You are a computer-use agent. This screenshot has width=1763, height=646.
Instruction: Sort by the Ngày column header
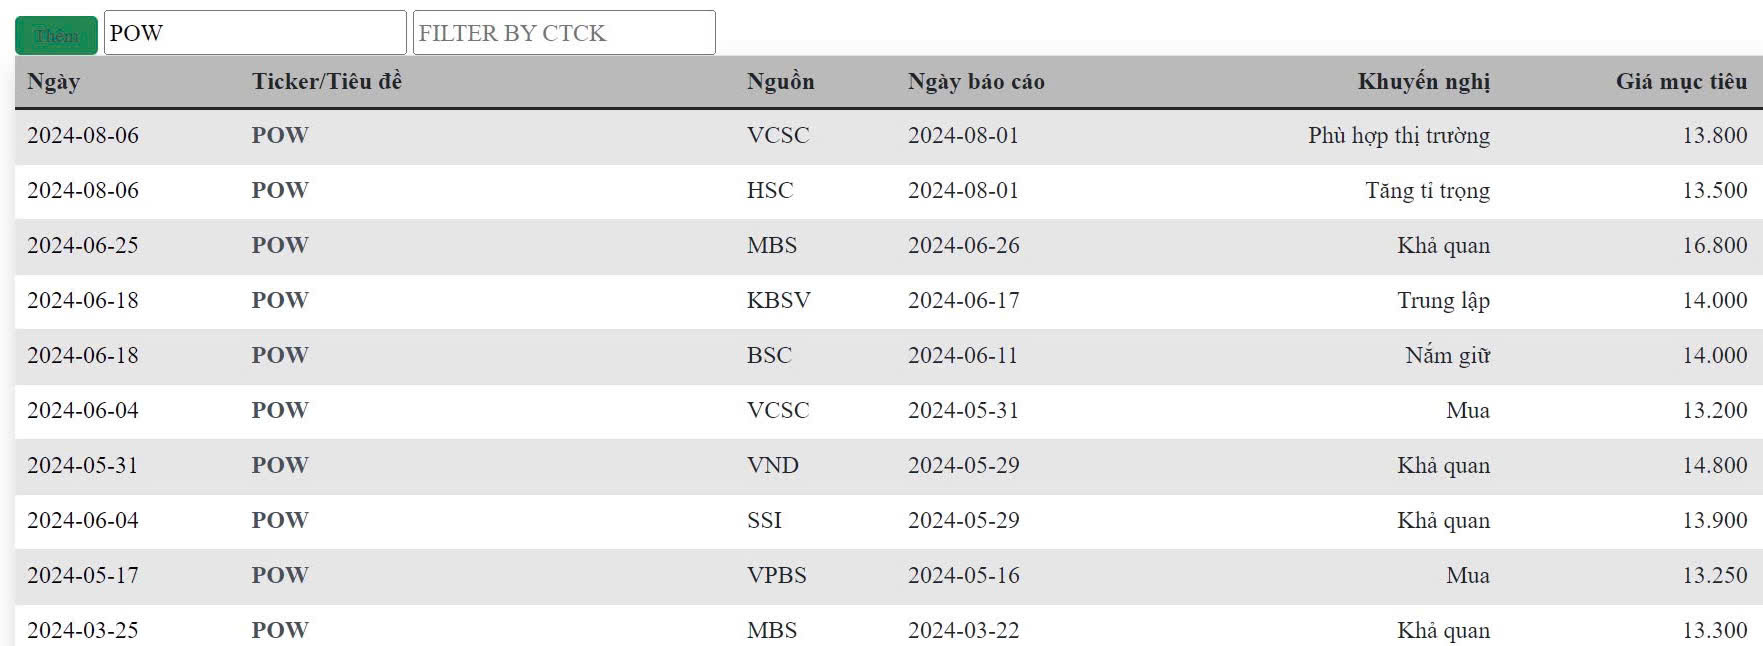tap(53, 82)
